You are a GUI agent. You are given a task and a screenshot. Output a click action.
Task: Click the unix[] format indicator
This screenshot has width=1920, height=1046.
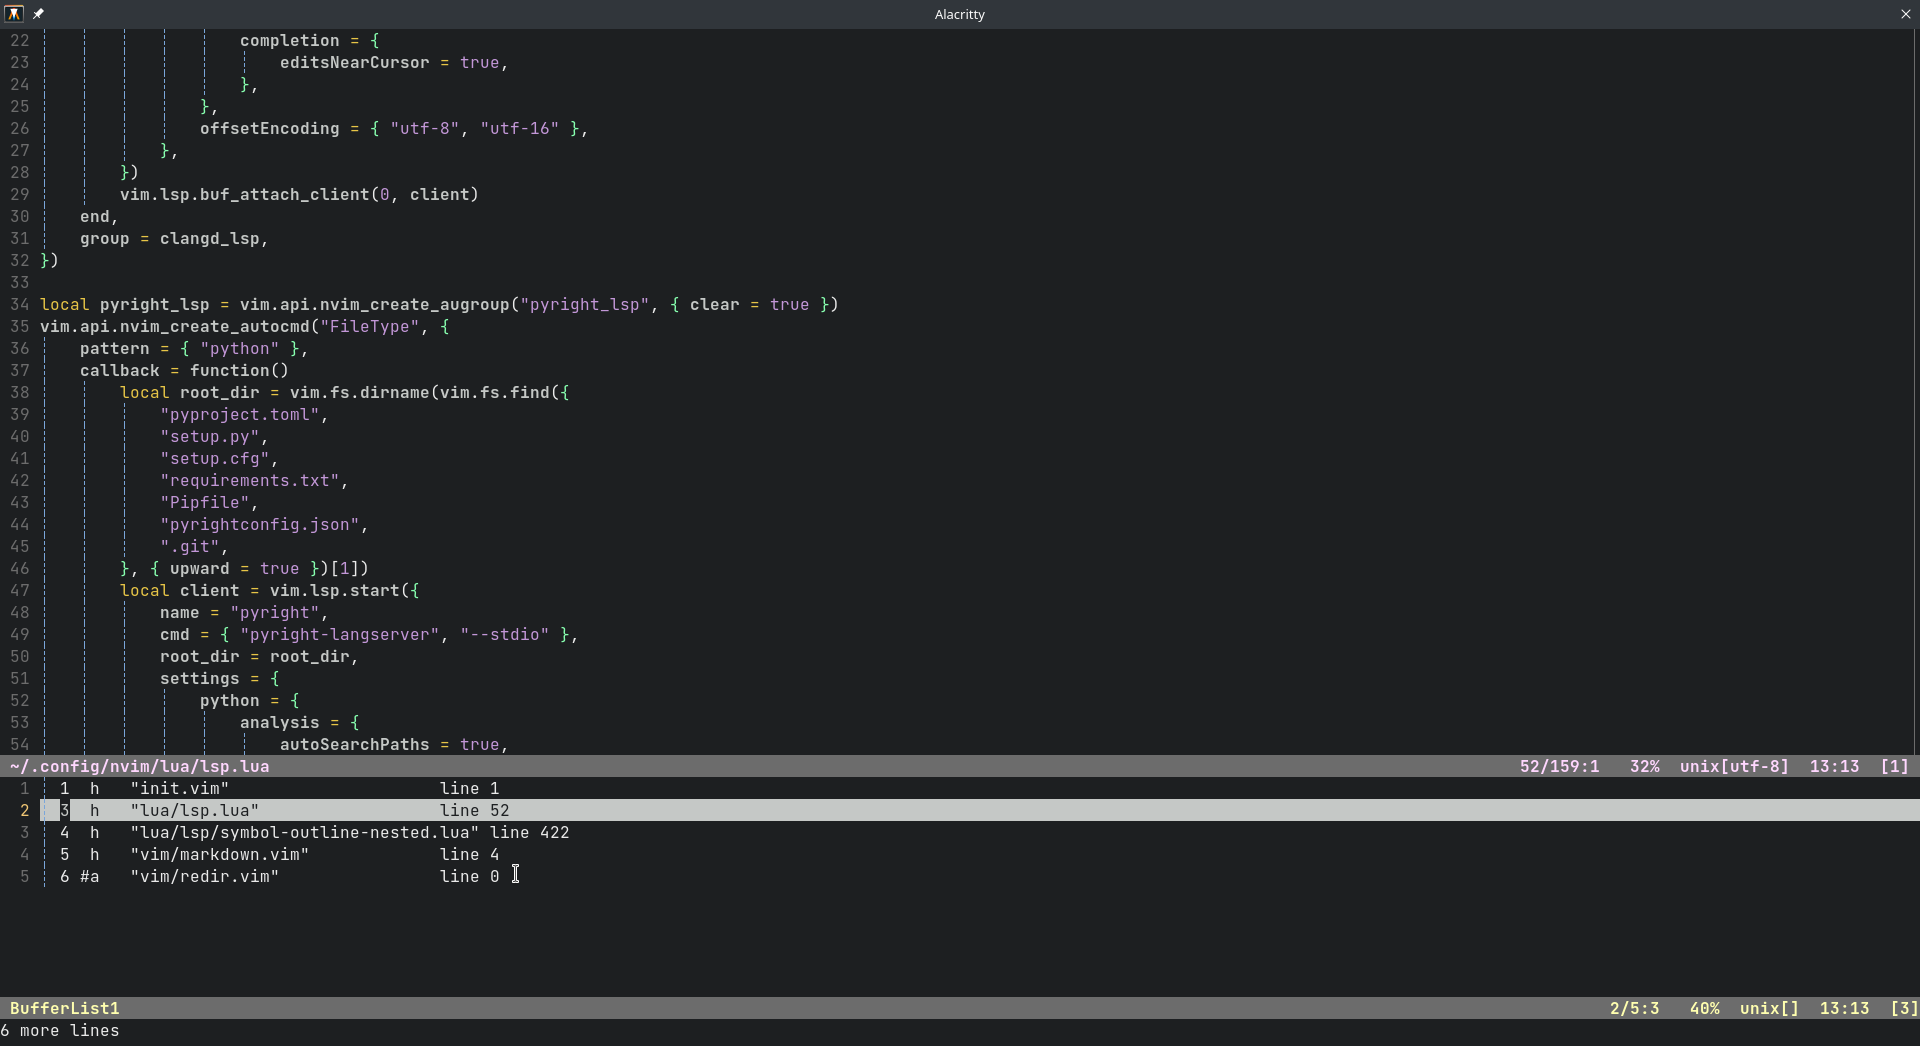pos(1769,1008)
